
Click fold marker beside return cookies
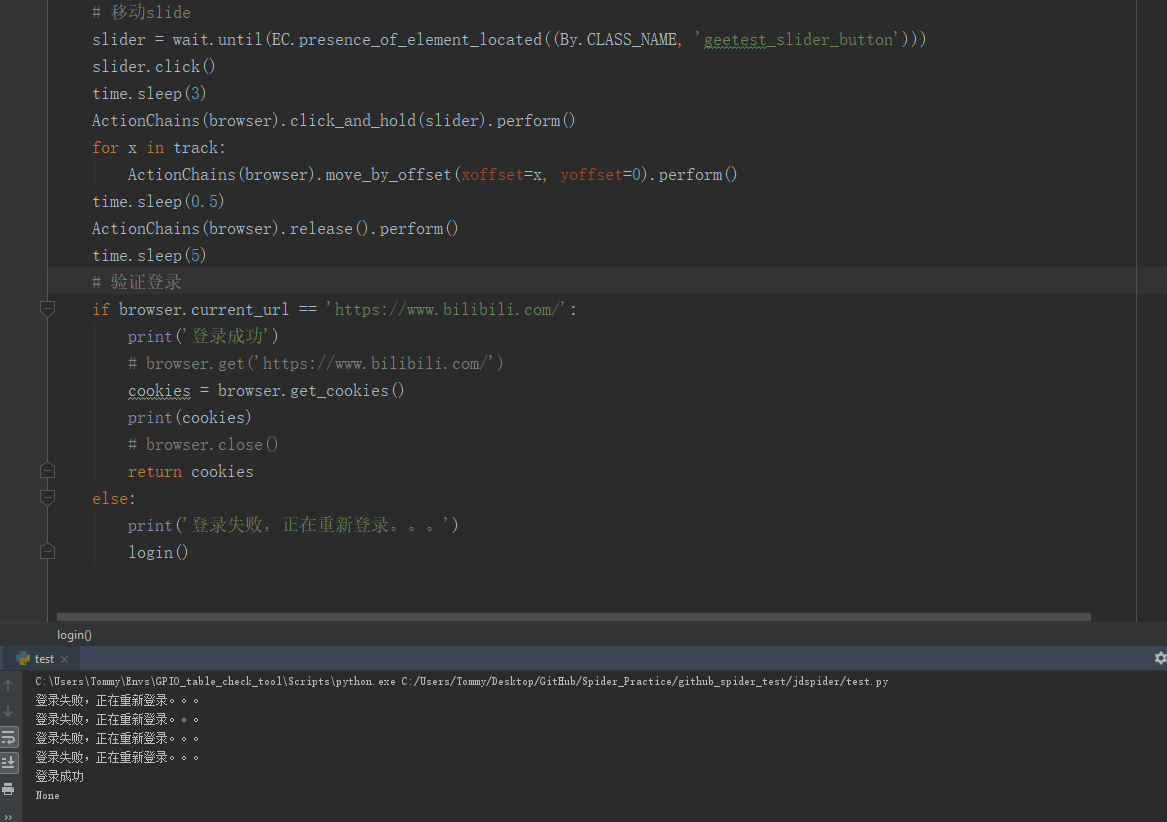pyautogui.click(x=47, y=471)
